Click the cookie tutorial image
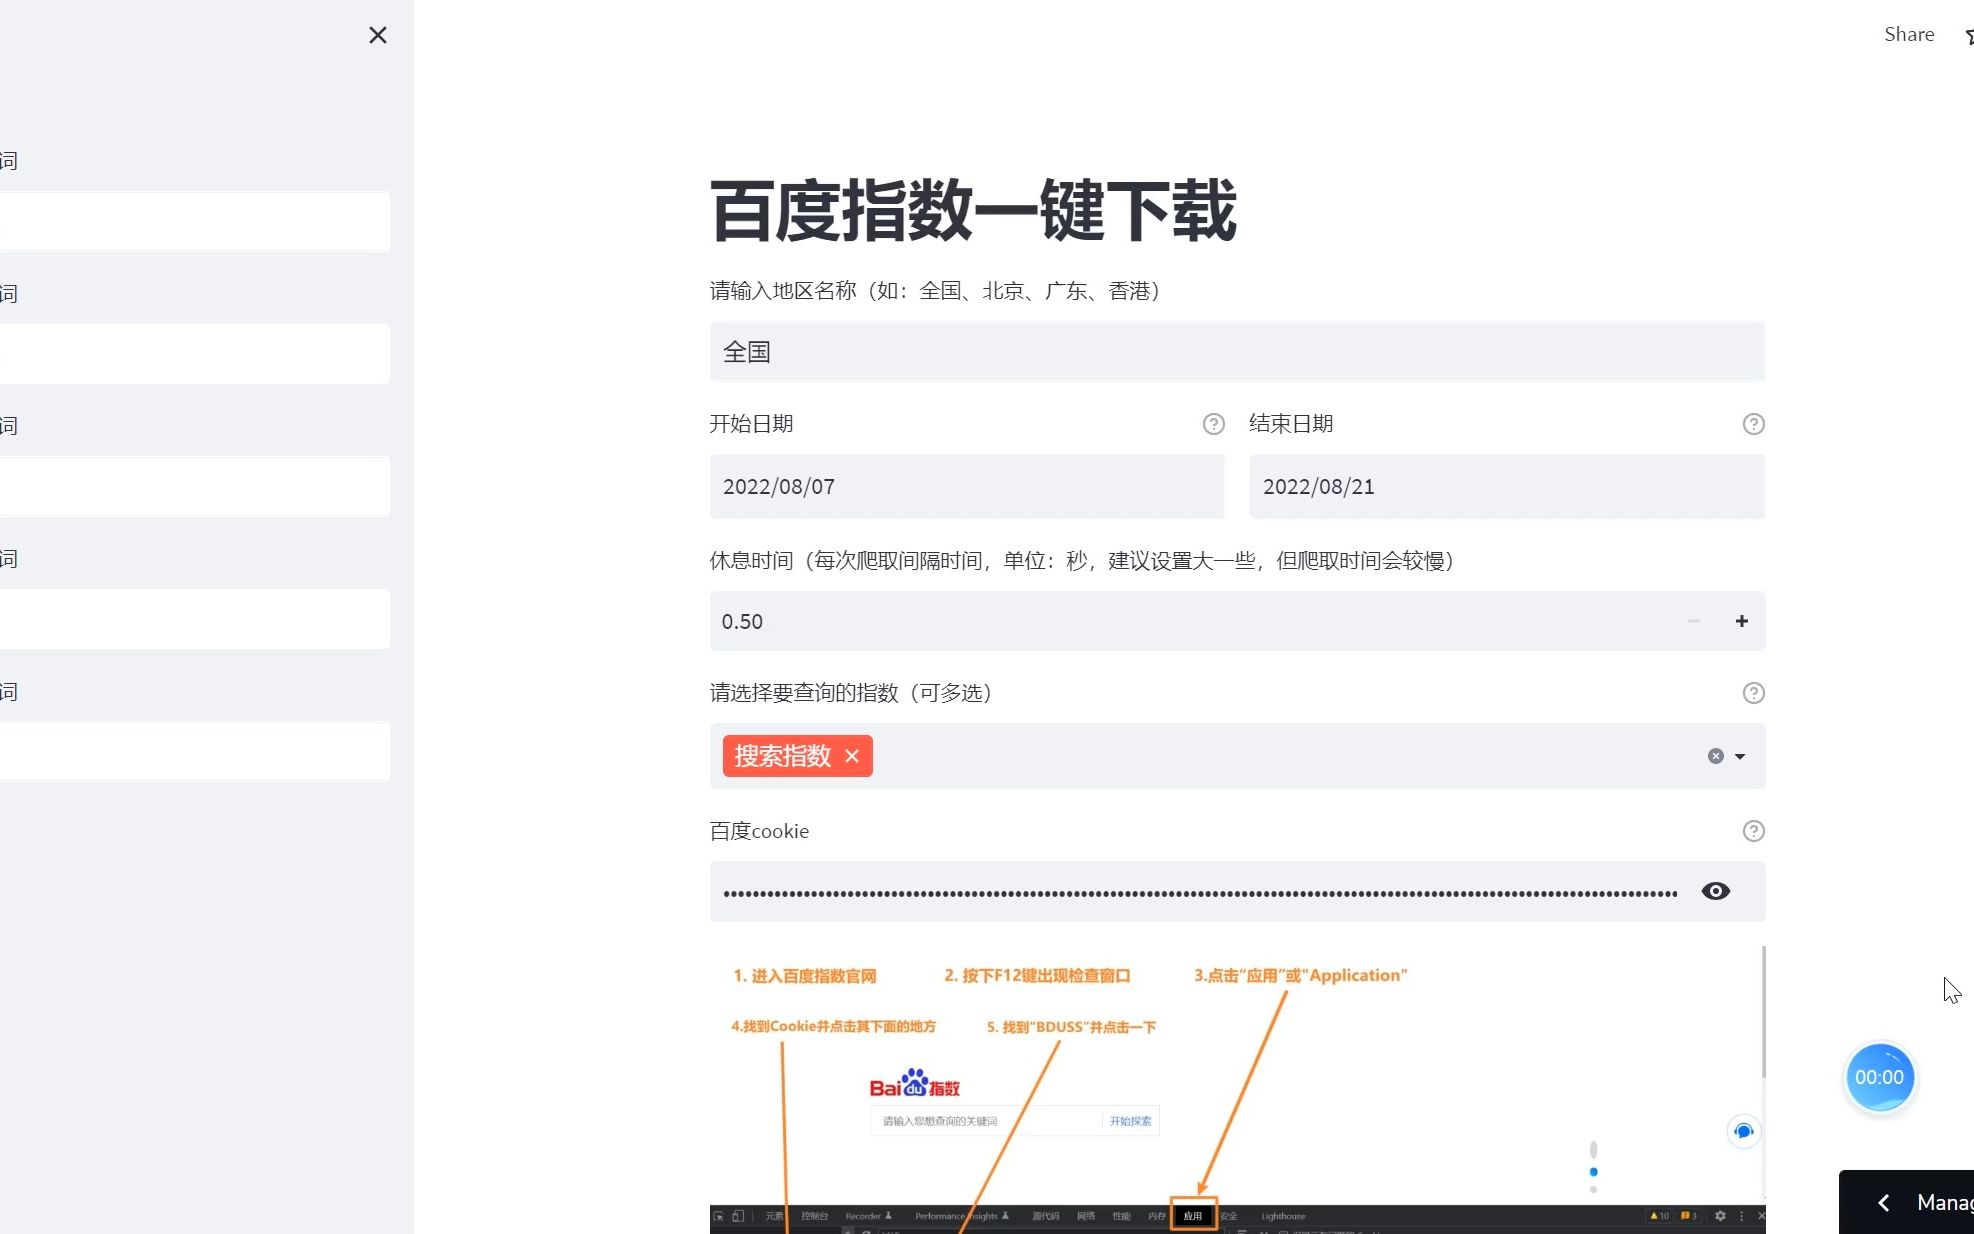The width and height of the screenshot is (1974, 1234). click(x=1237, y=1090)
